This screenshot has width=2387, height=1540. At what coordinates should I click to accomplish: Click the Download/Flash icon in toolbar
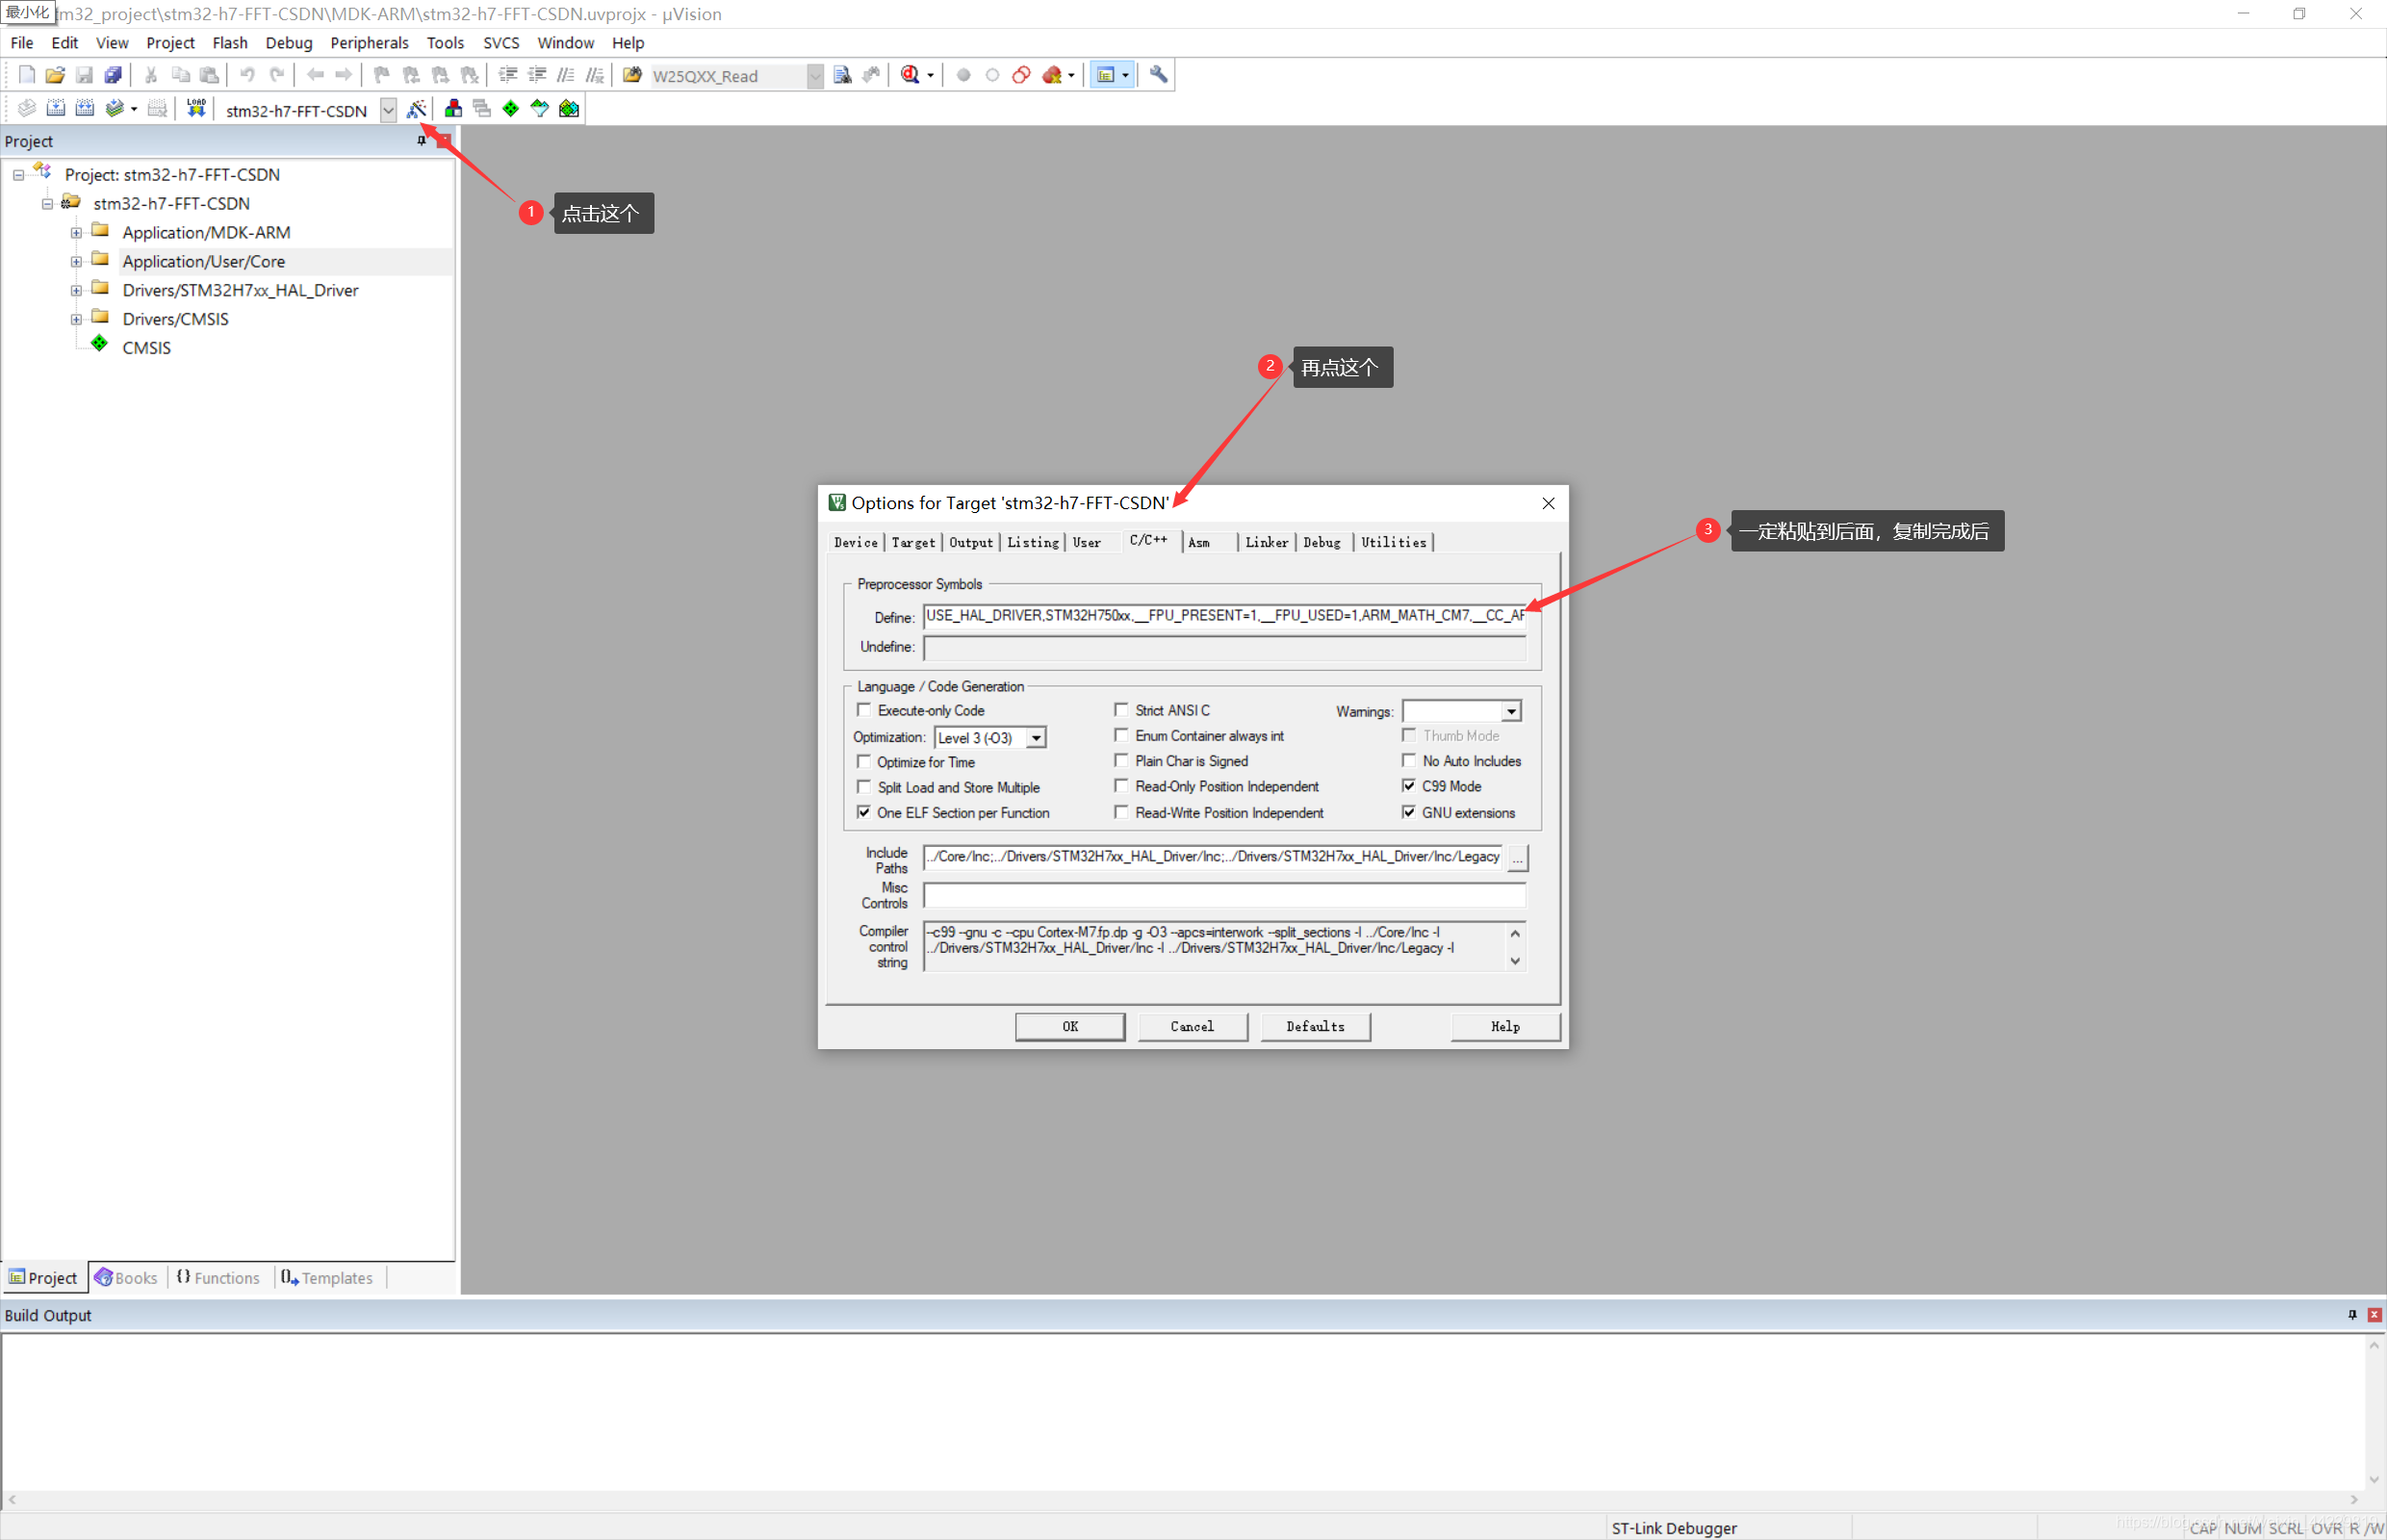(194, 108)
